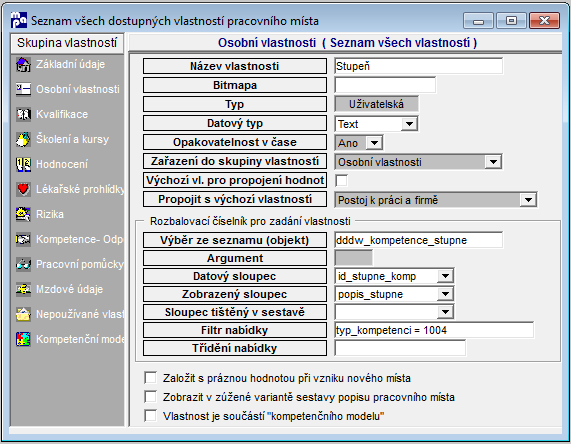
Task: Click the Filtr nabídky typ_kompetenci field
Action: tap(434, 330)
